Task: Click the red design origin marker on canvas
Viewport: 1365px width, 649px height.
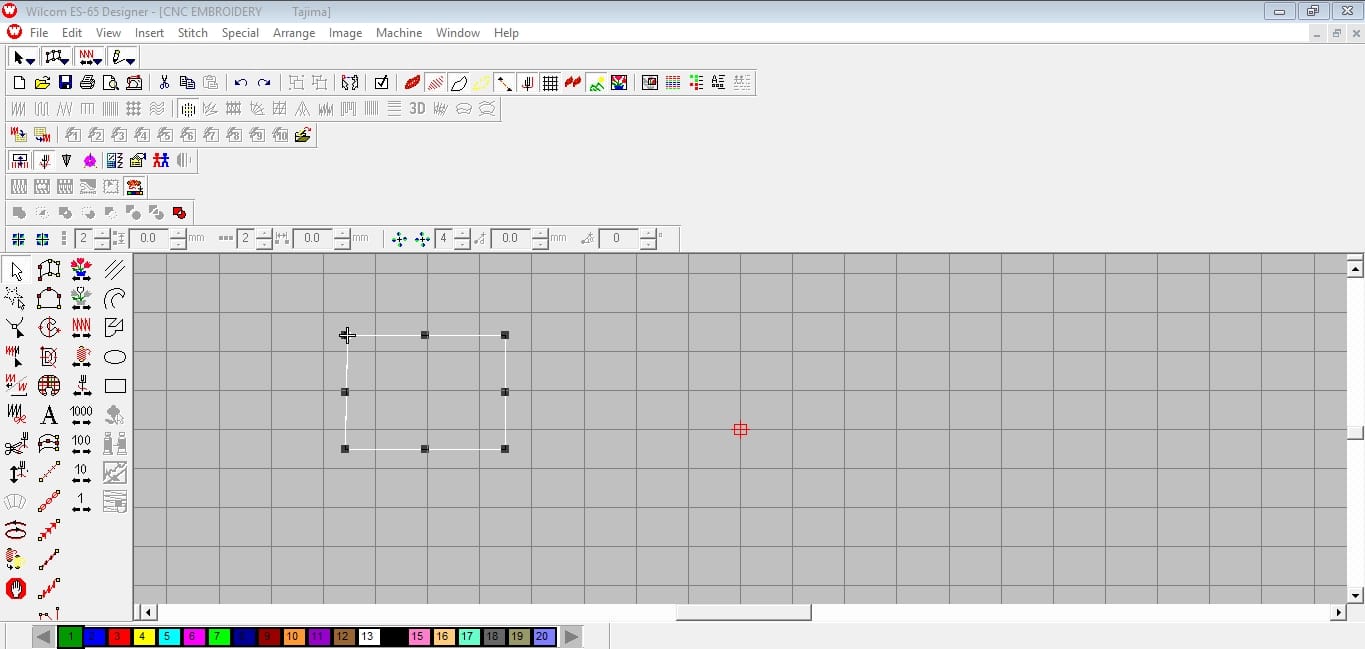Action: pos(740,430)
